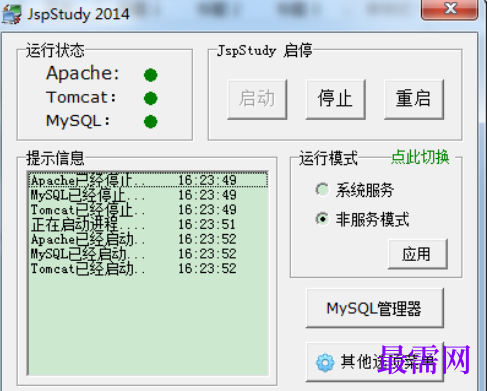Viewport: 489px width, 391px height.
Task: Click the Apache: status label
Action: pos(83,73)
